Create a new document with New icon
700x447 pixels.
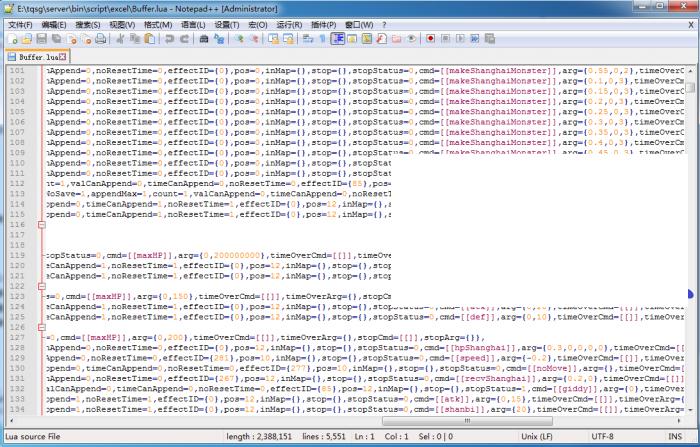click(x=12, y=39)
